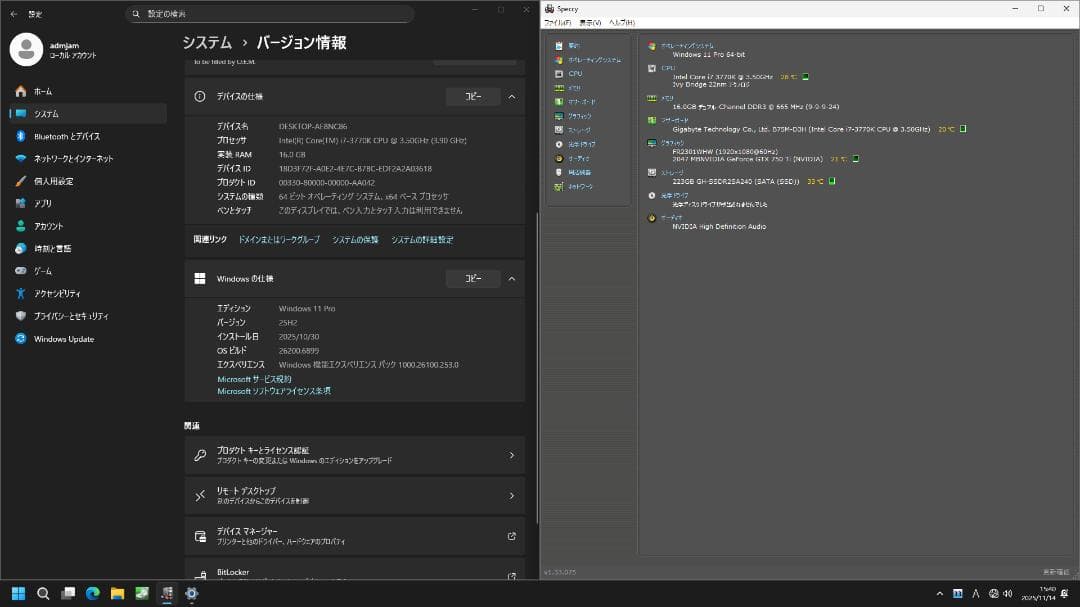This screenshot has width=1080, height=607.
Task: Select the メモリ (RAM) icon in Speccy
Action: click(575, 87)
